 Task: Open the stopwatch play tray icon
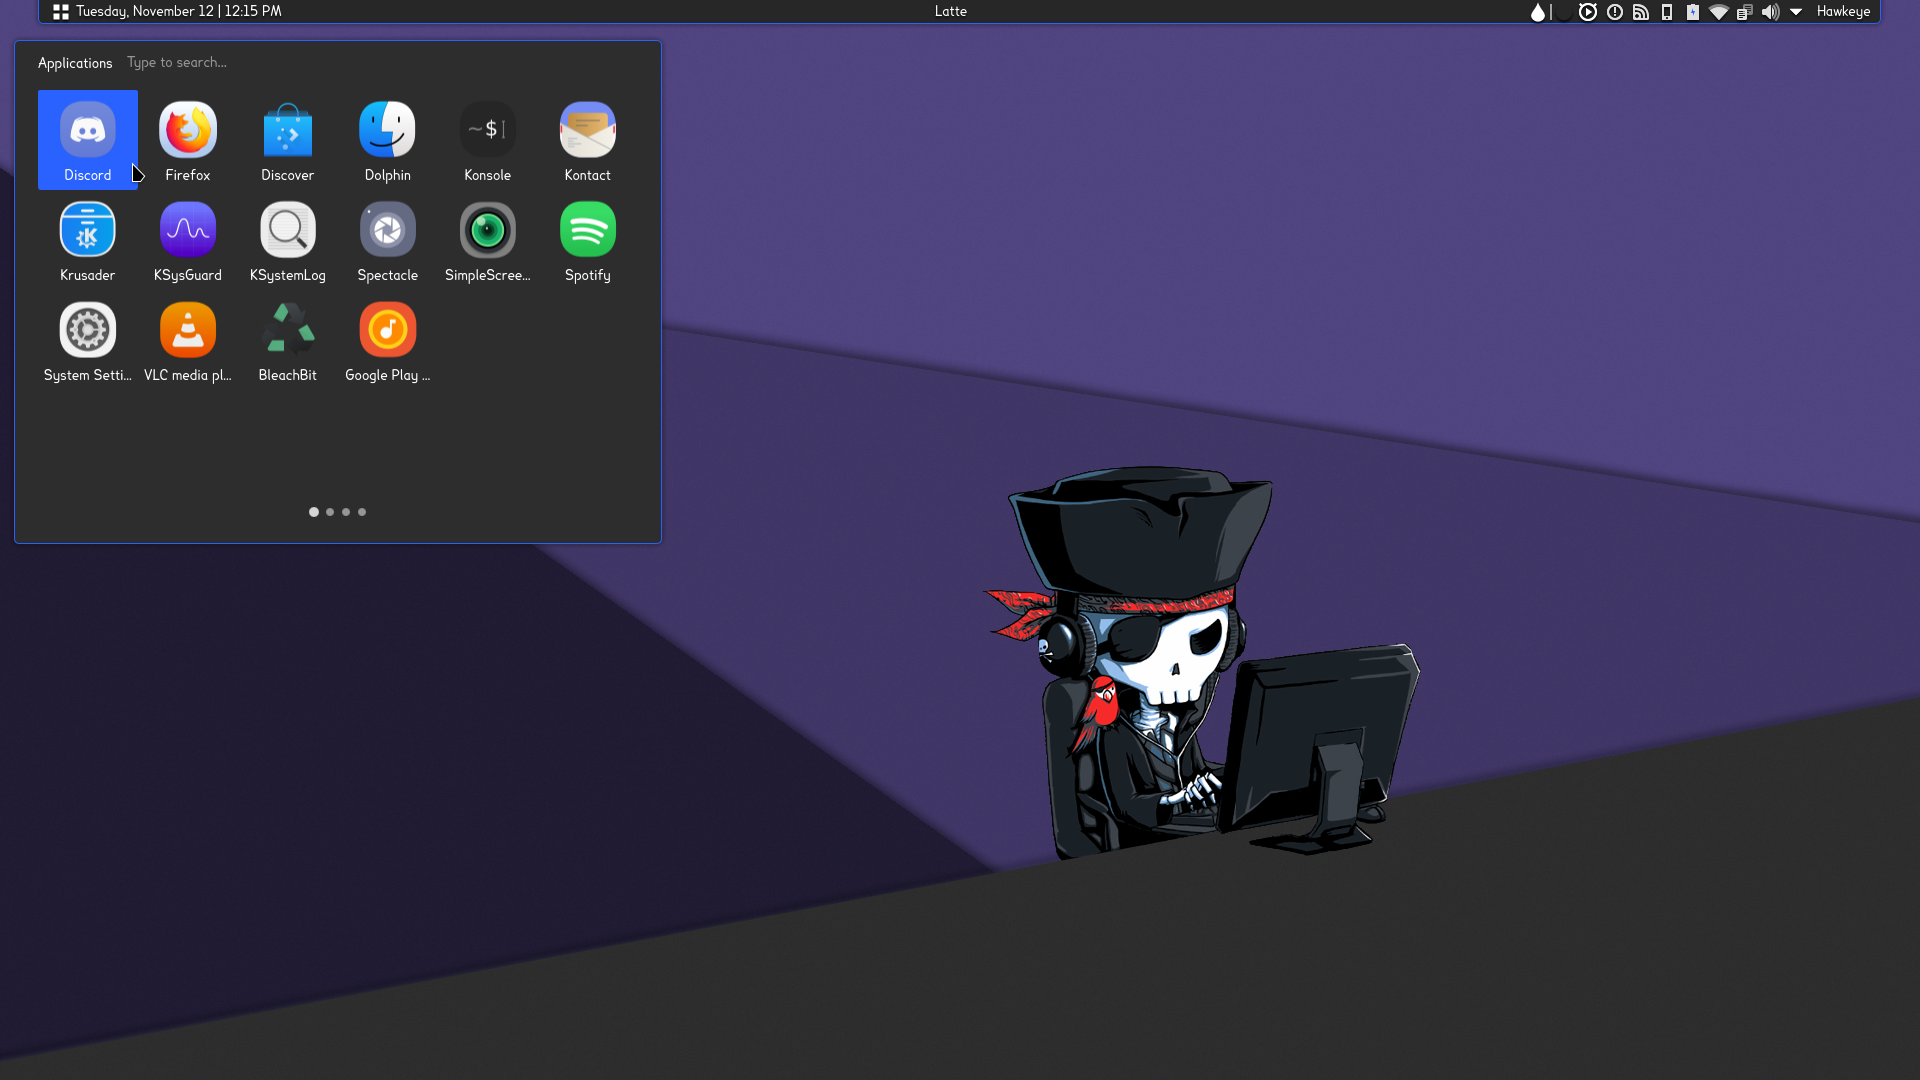1588,12
